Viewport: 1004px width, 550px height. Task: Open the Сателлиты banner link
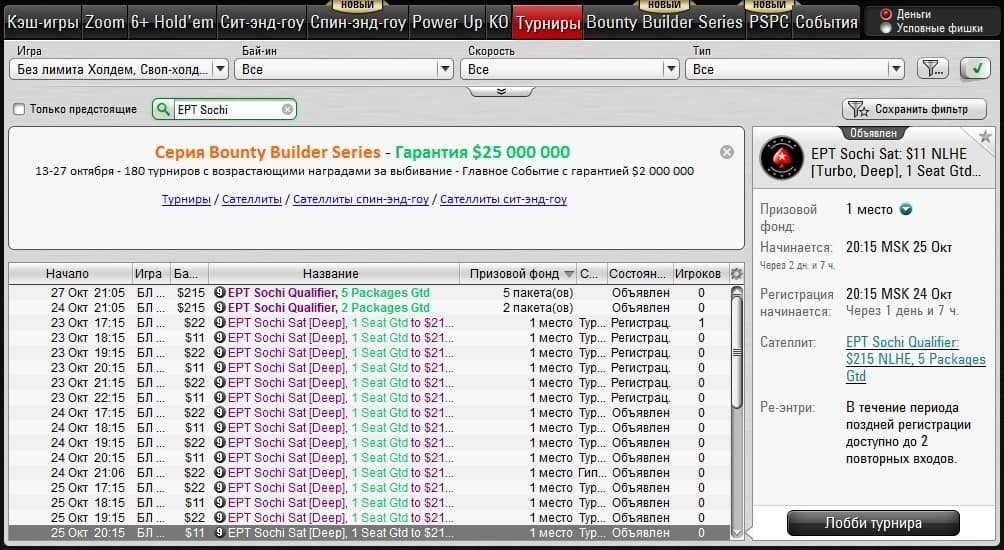[252, 199]
